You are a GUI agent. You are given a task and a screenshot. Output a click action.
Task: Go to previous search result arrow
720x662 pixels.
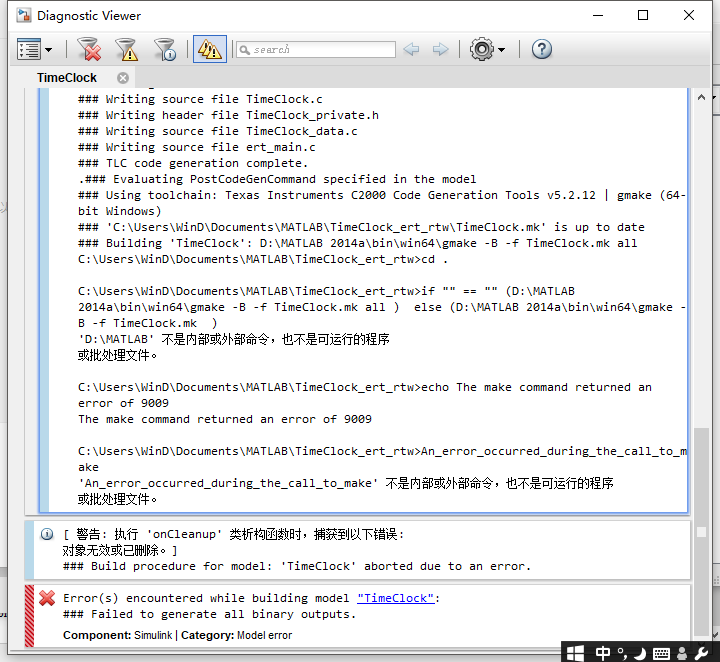point(411,49)
